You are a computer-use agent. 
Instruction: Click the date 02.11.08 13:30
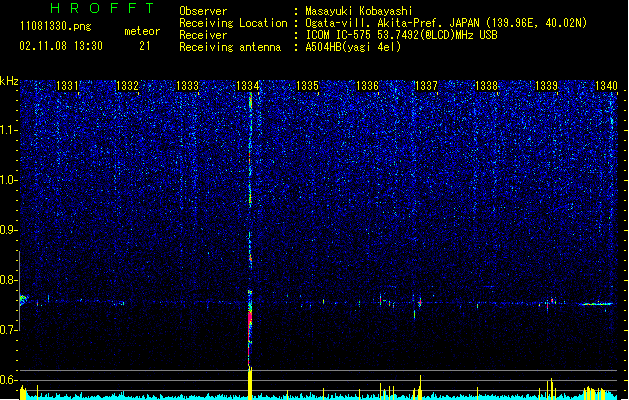click(x=61, y=46)
